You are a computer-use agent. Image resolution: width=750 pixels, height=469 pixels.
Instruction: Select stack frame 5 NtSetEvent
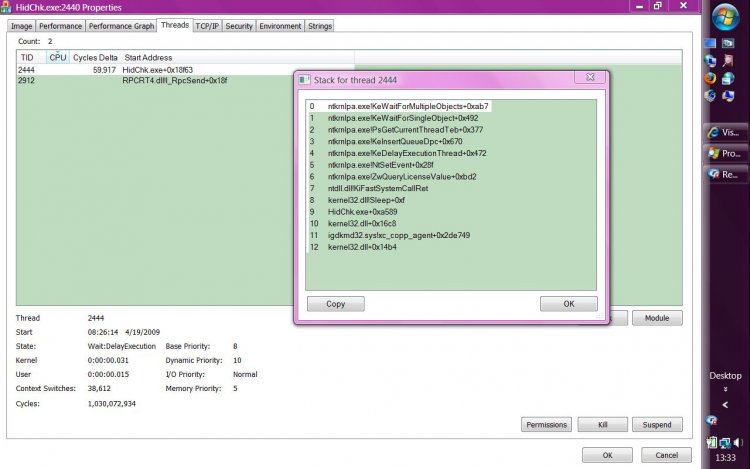tap(380, 165)
